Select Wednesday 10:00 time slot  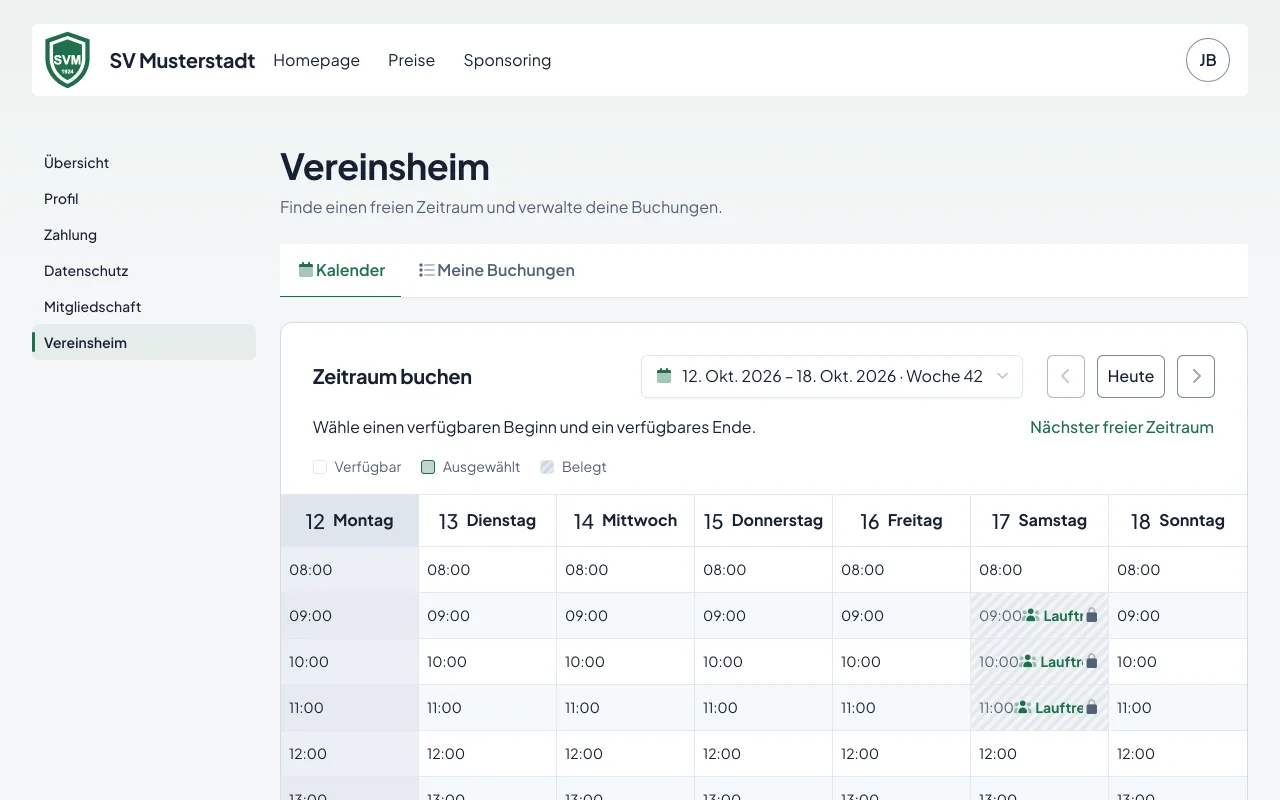coord(626,662)
